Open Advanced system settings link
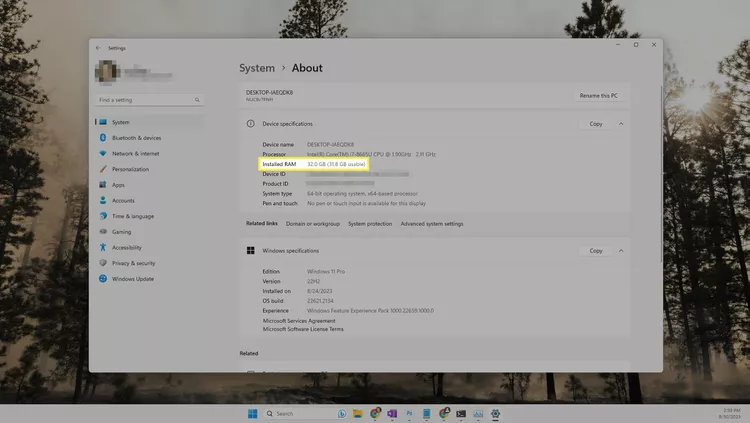The image size is (750, 423). [432, 224]
